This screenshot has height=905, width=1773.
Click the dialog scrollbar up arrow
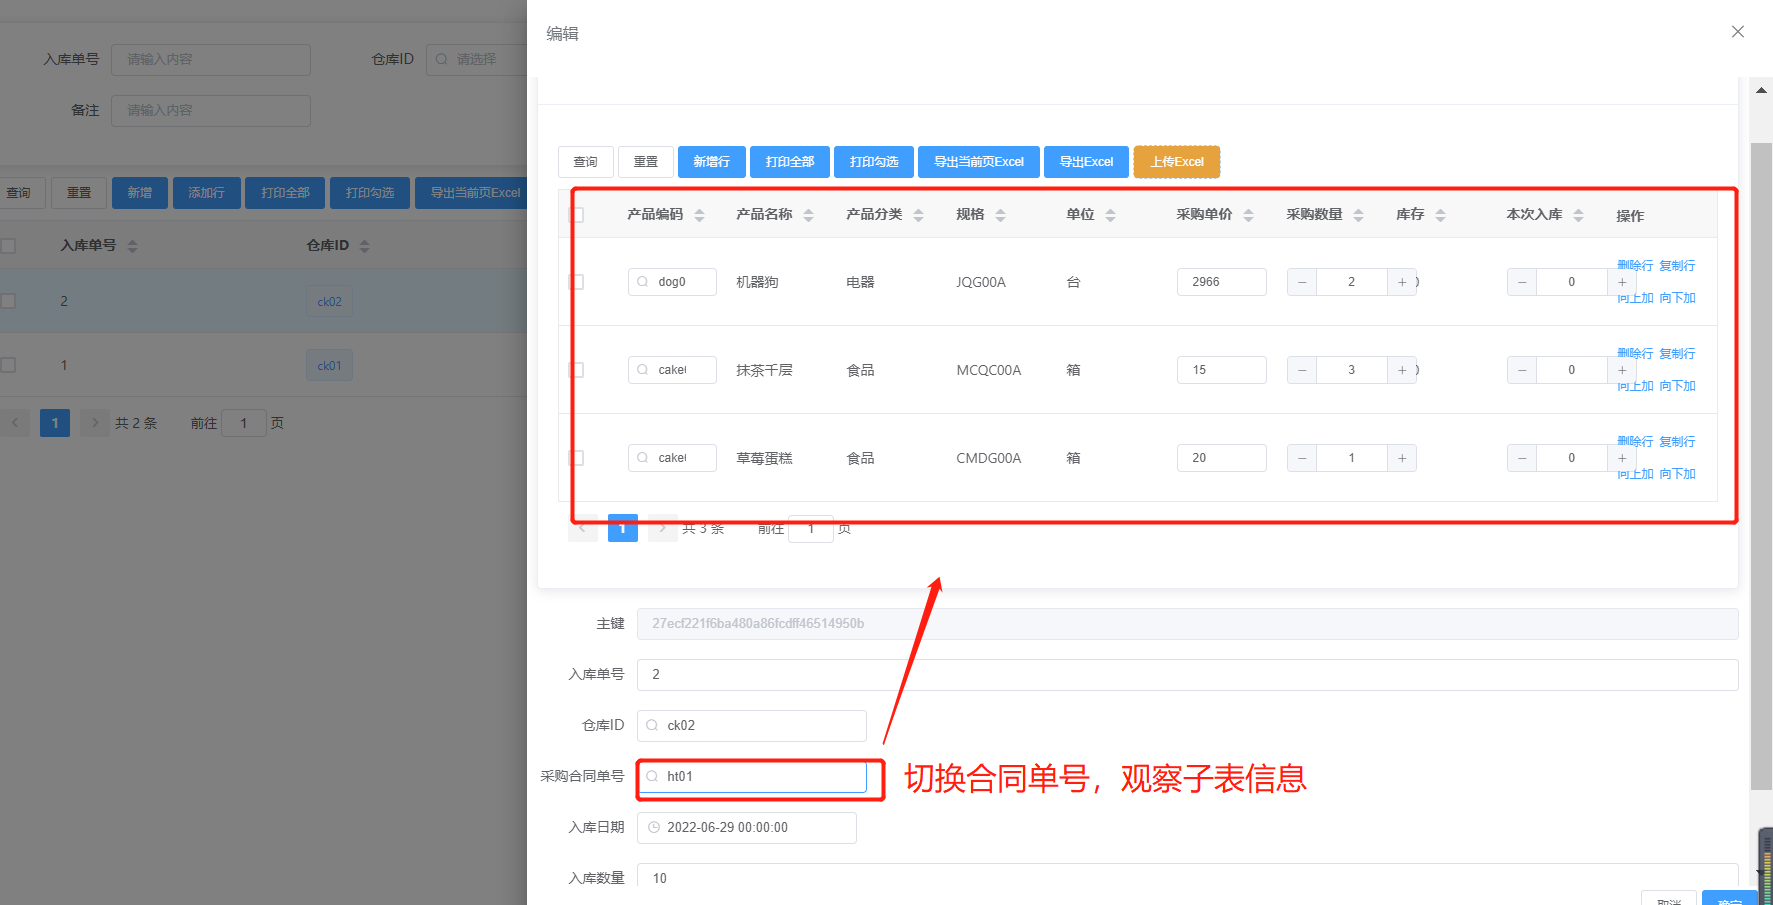pyautogui.click(x=1761, y=90)
